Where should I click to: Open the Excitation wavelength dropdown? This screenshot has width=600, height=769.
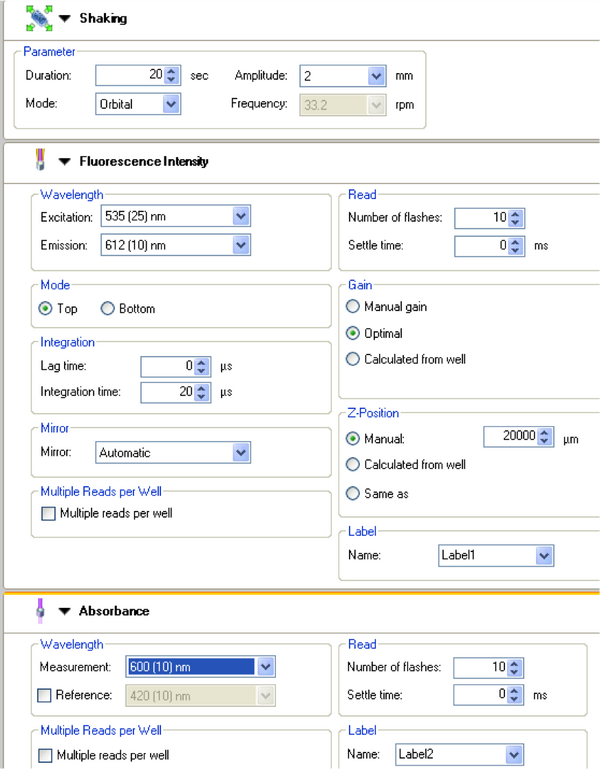(240, 216)
